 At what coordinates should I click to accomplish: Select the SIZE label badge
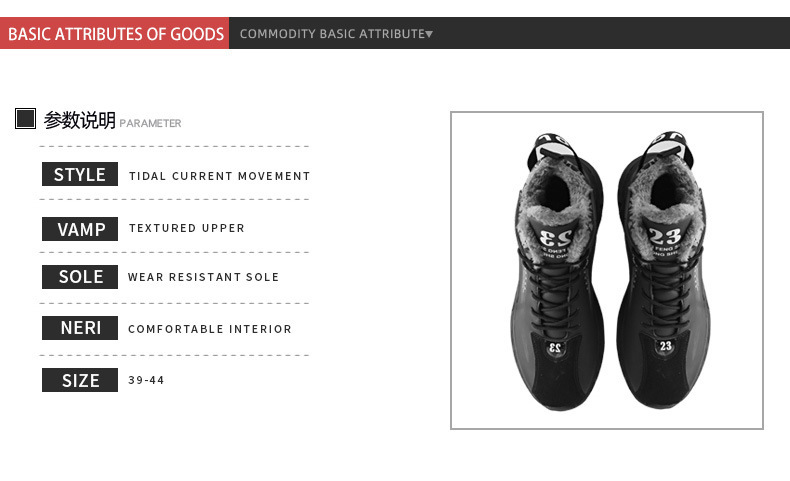tap(80, 381)
